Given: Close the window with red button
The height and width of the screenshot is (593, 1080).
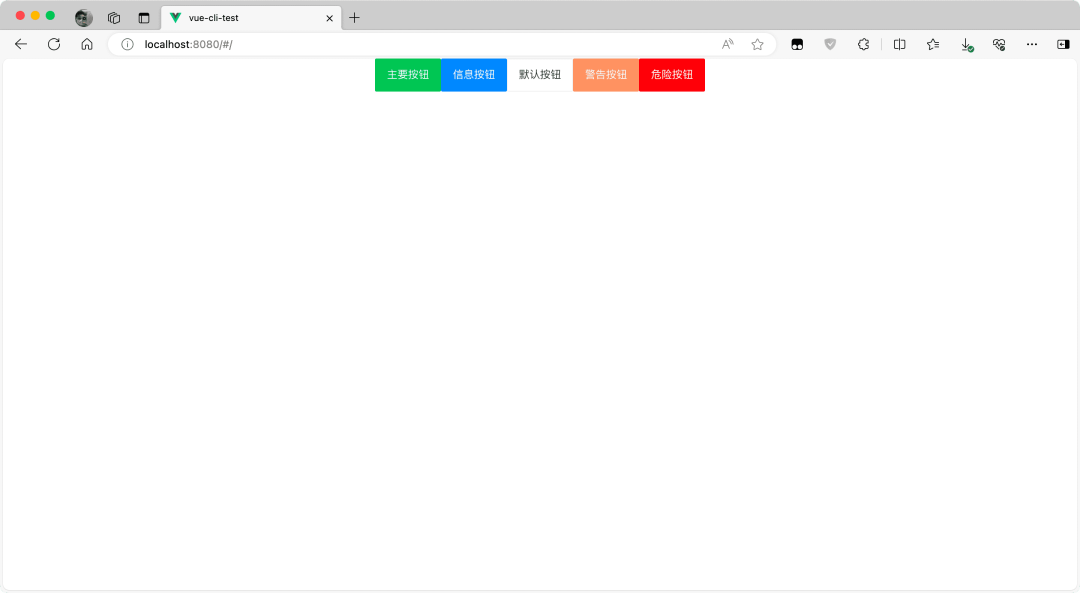Looking at the screenshot, I should tap(20, 15).
